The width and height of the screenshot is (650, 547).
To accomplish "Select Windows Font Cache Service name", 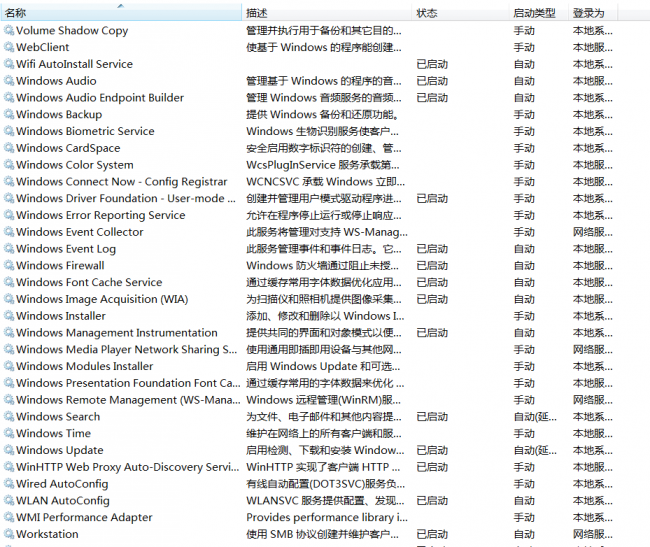I will (x=89, y=282).
